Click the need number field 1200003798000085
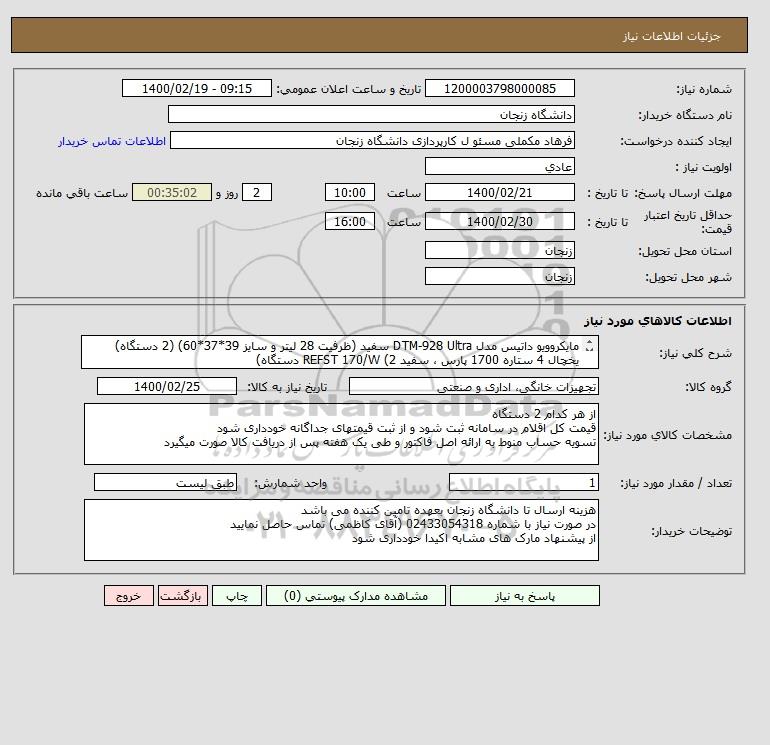The height and width of the screenshot is (745, 770). [499, 89]
